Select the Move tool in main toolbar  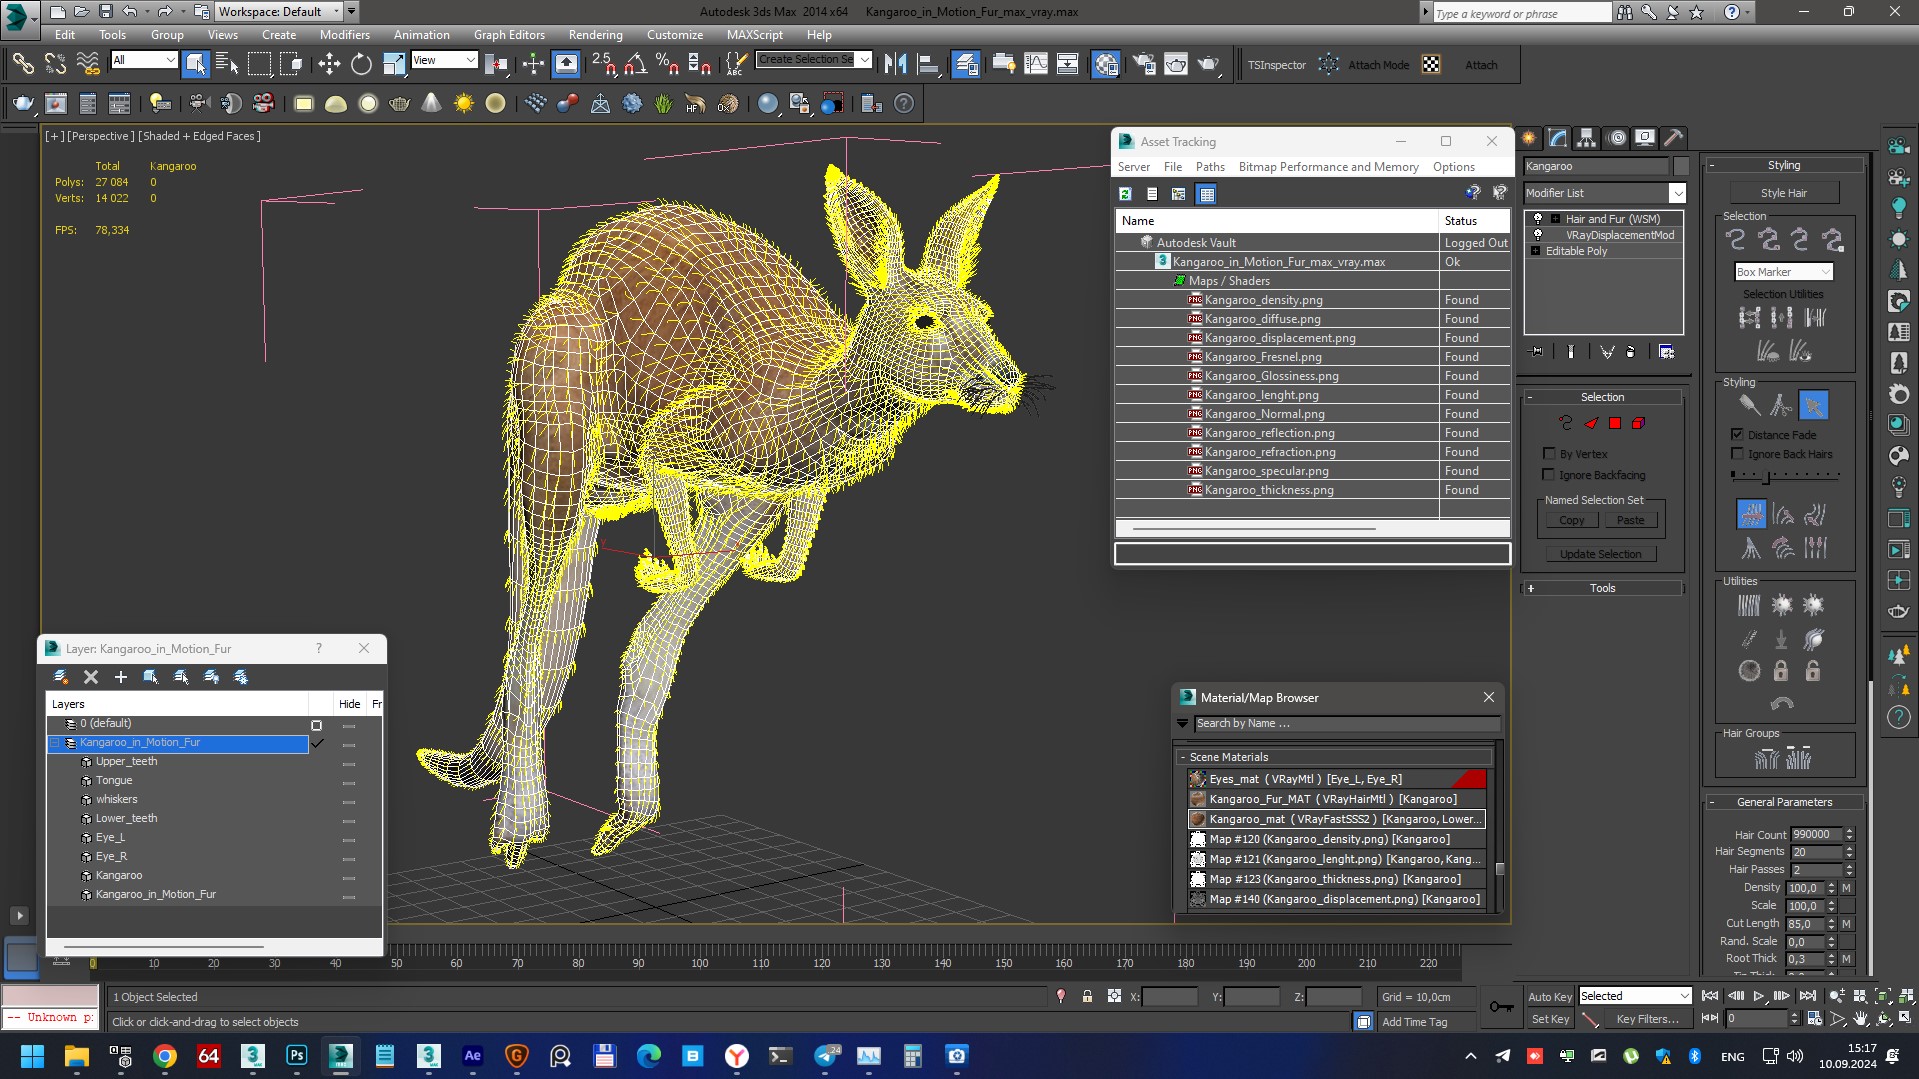click(329, 65)
